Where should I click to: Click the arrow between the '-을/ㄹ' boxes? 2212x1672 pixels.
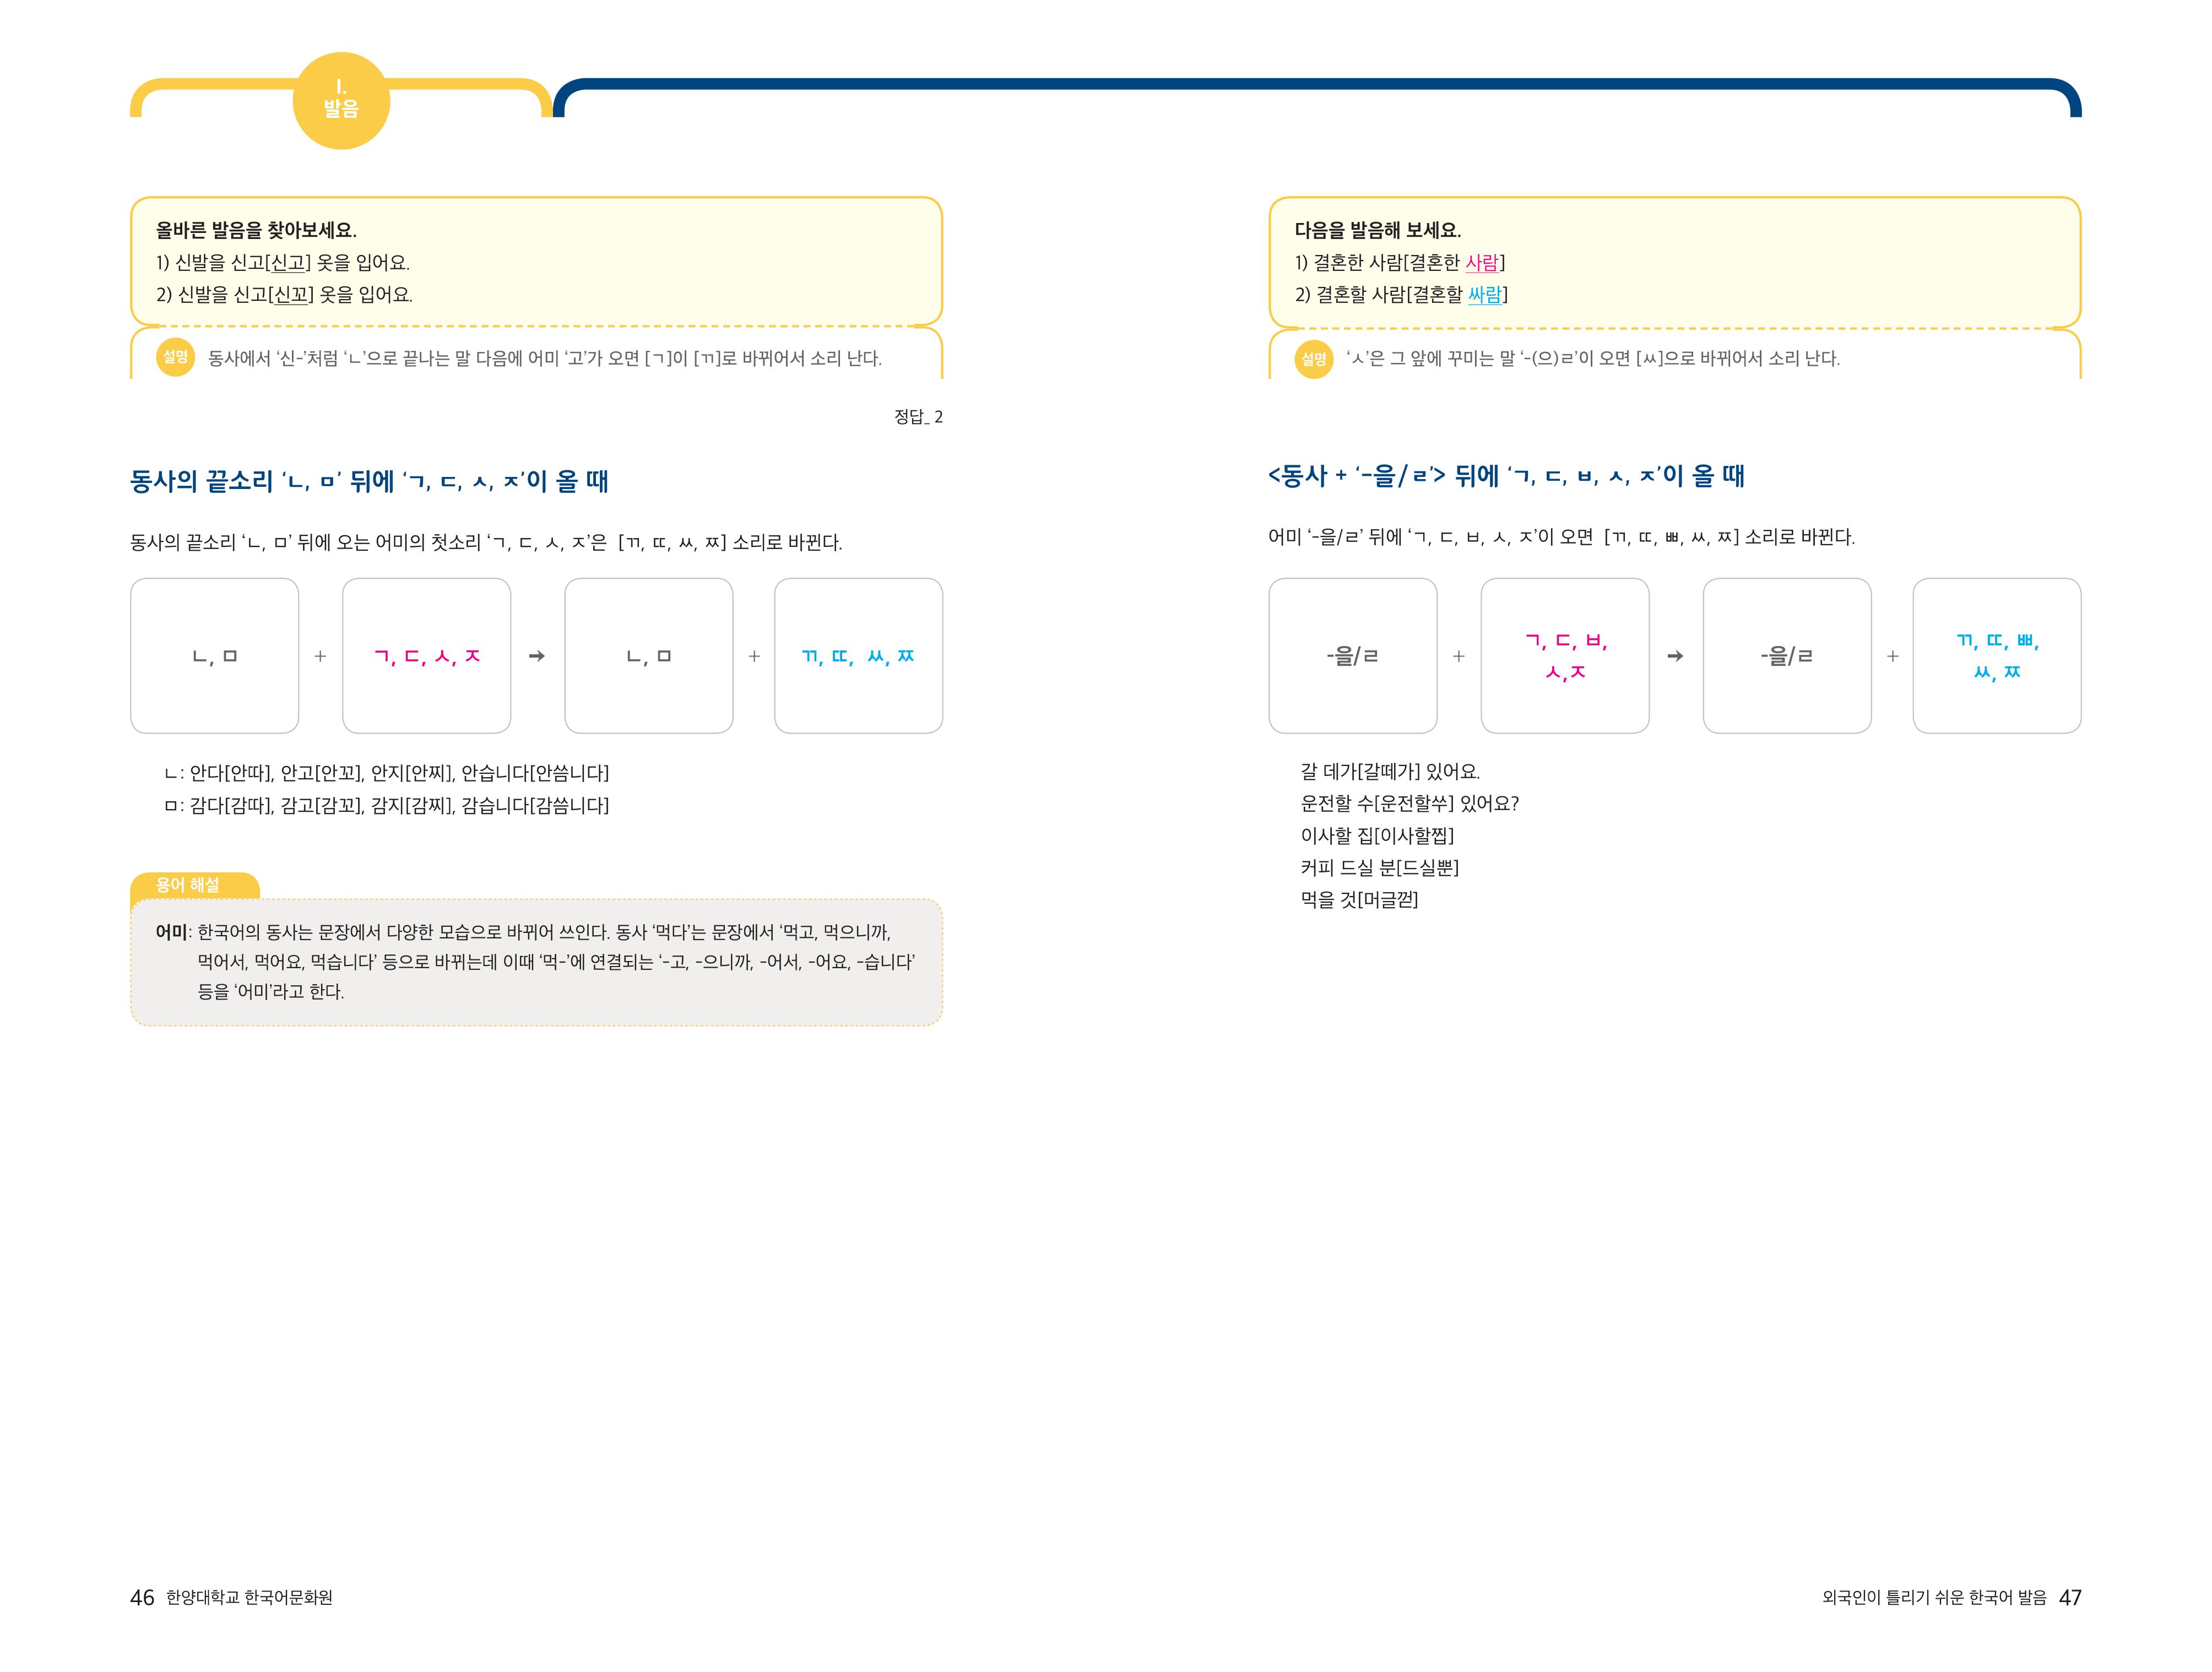[1675, 656]
